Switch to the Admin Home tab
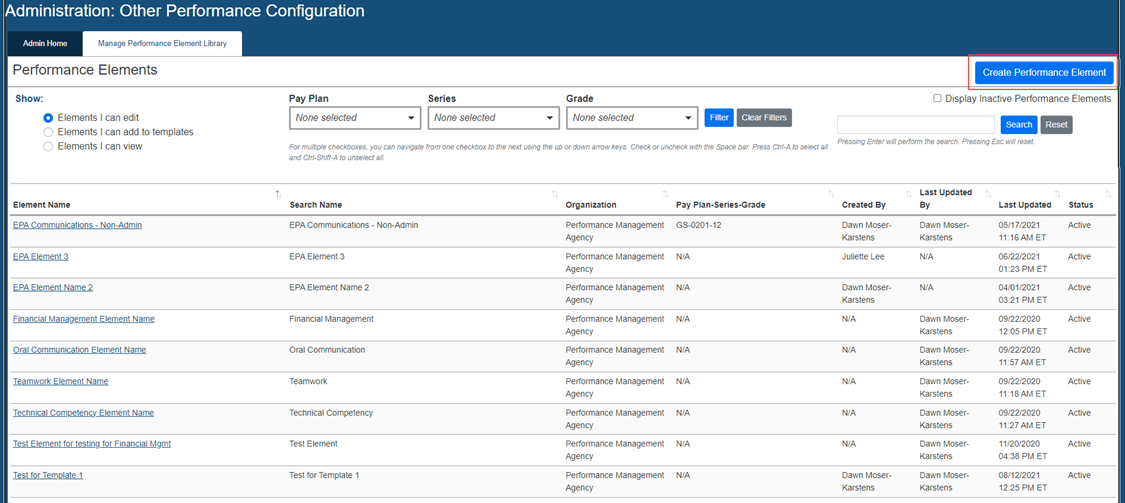The image size is (1125, 503). [x=45, y=44]
